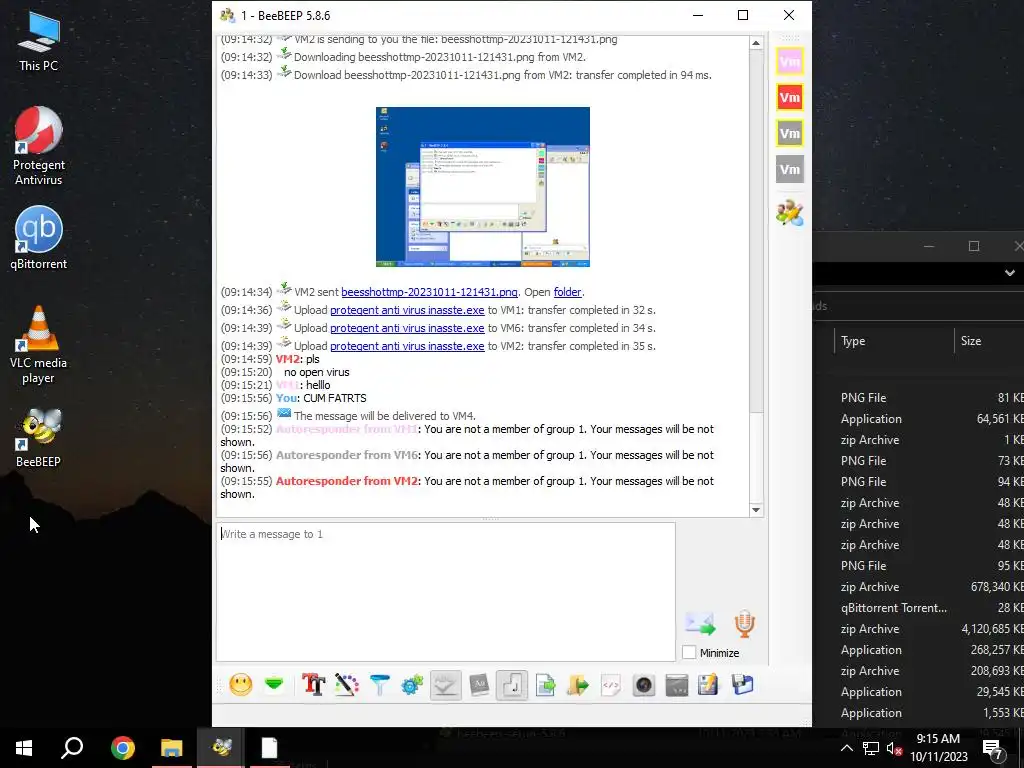Click the save chat floppy disks icon
The image size is (1024, 768).
point(743,684)
